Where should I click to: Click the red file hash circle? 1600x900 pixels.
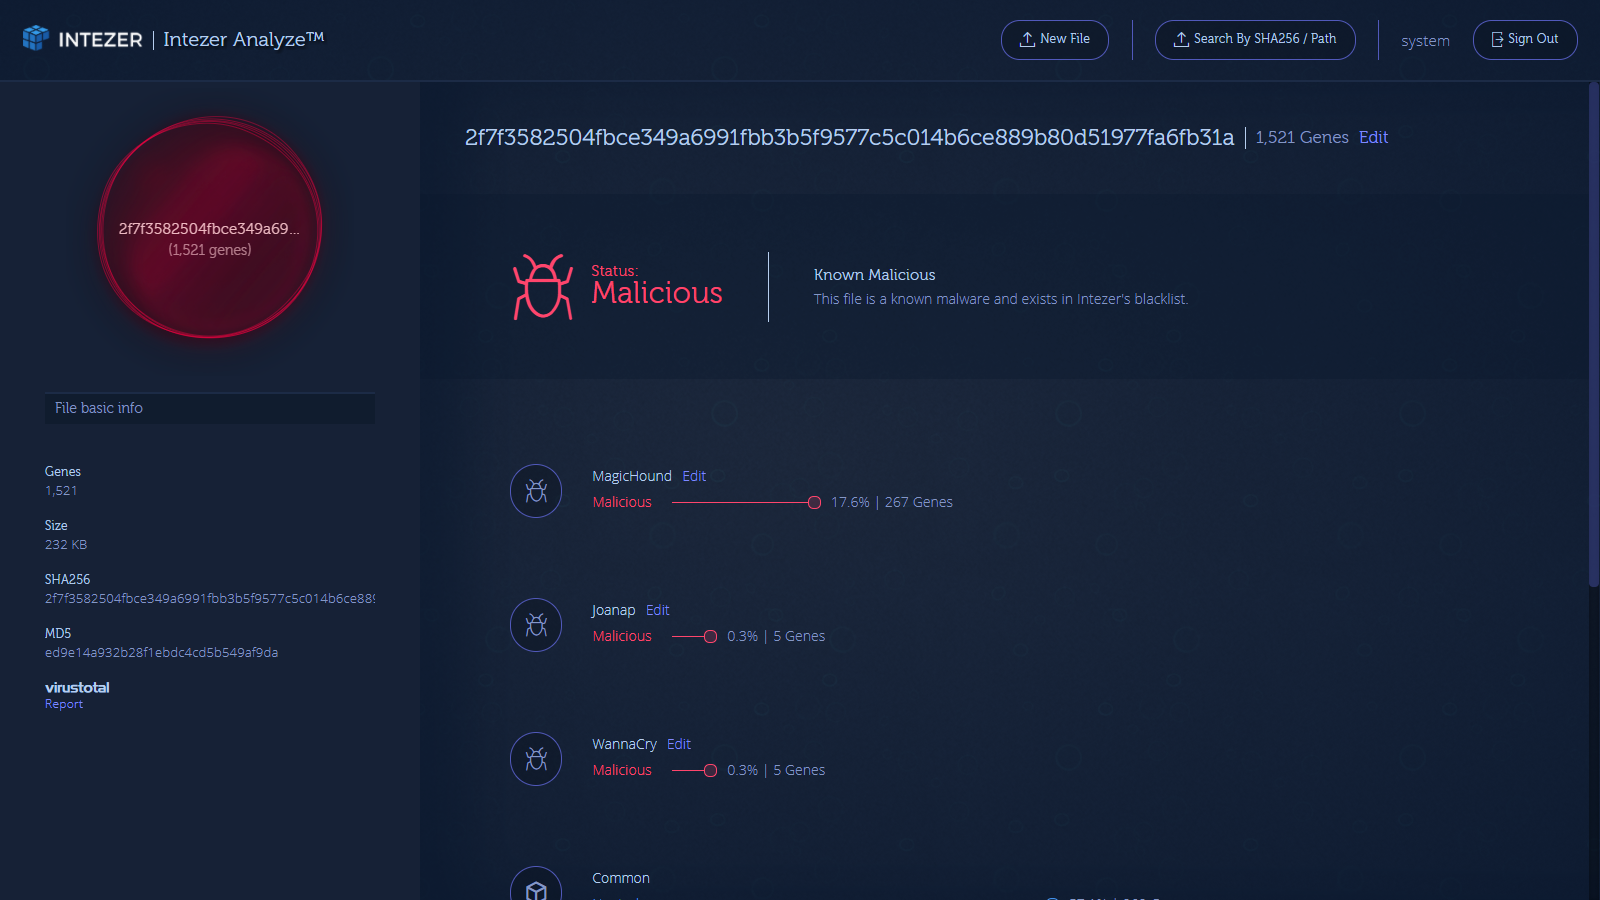tap(210, 228)
